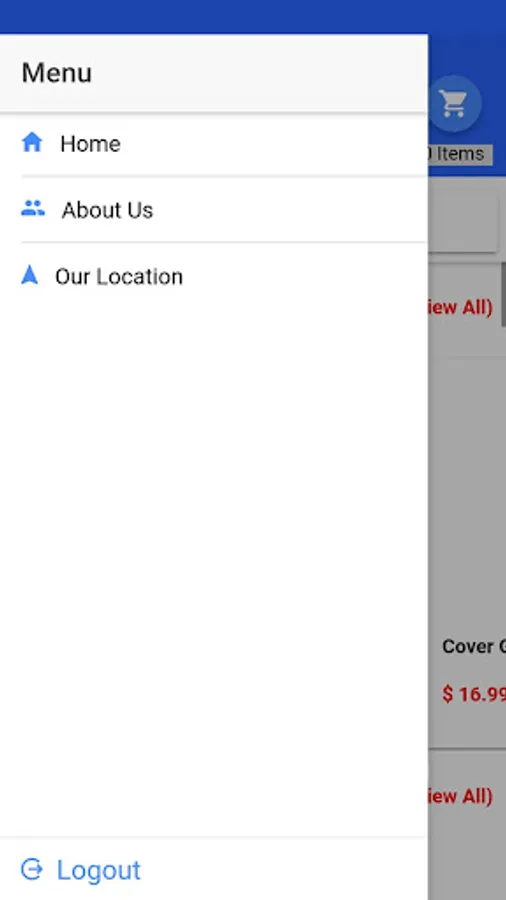This screenshot has width=506, height=900.
Task: Click the Items count label under cart
Action: [x=459, y=154]
